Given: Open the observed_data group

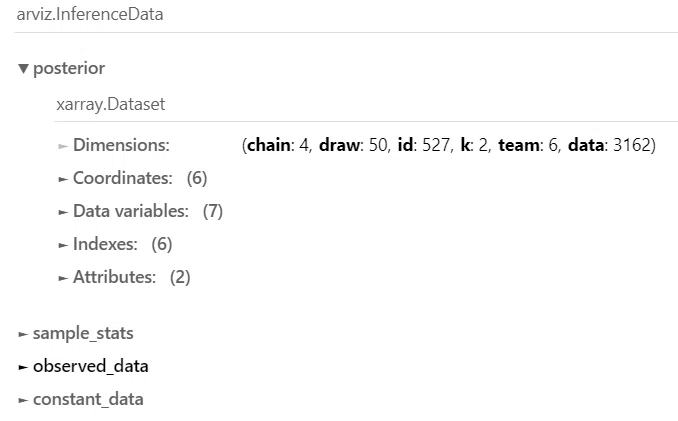Looking at the screenshot, I should point(91,367).
